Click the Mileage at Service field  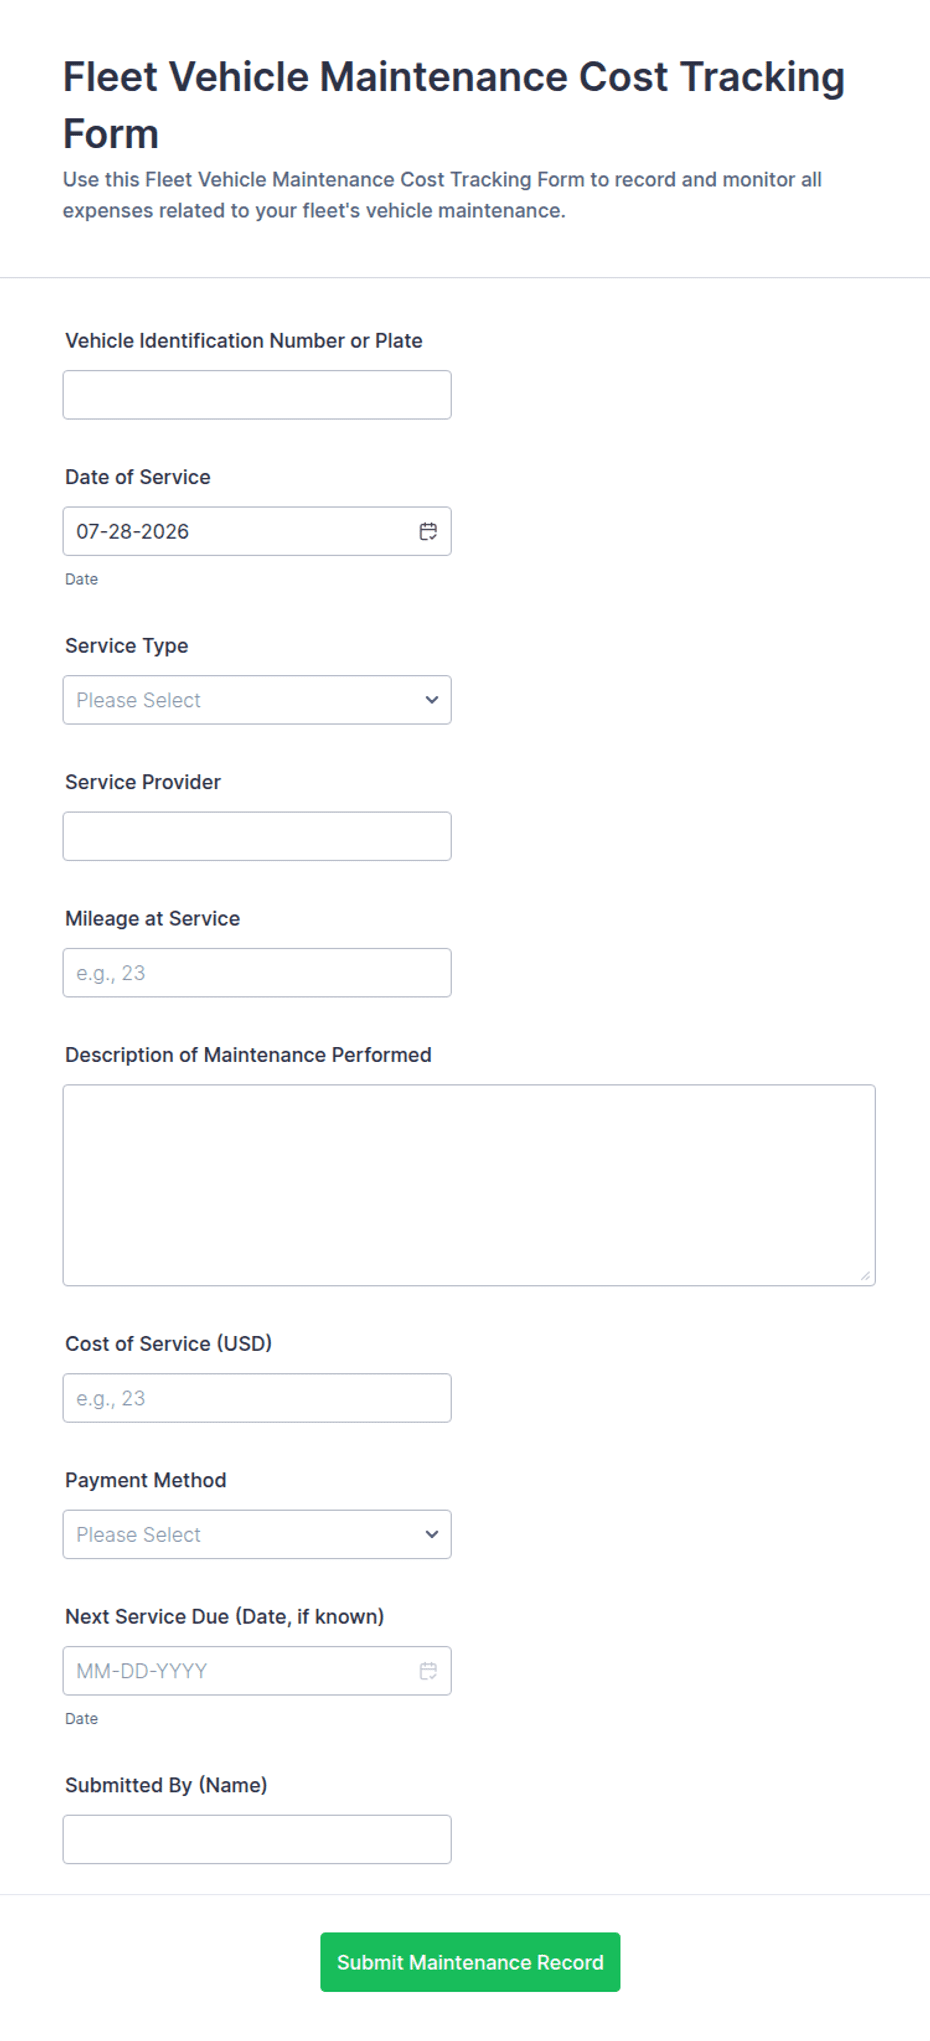[257, 972]
